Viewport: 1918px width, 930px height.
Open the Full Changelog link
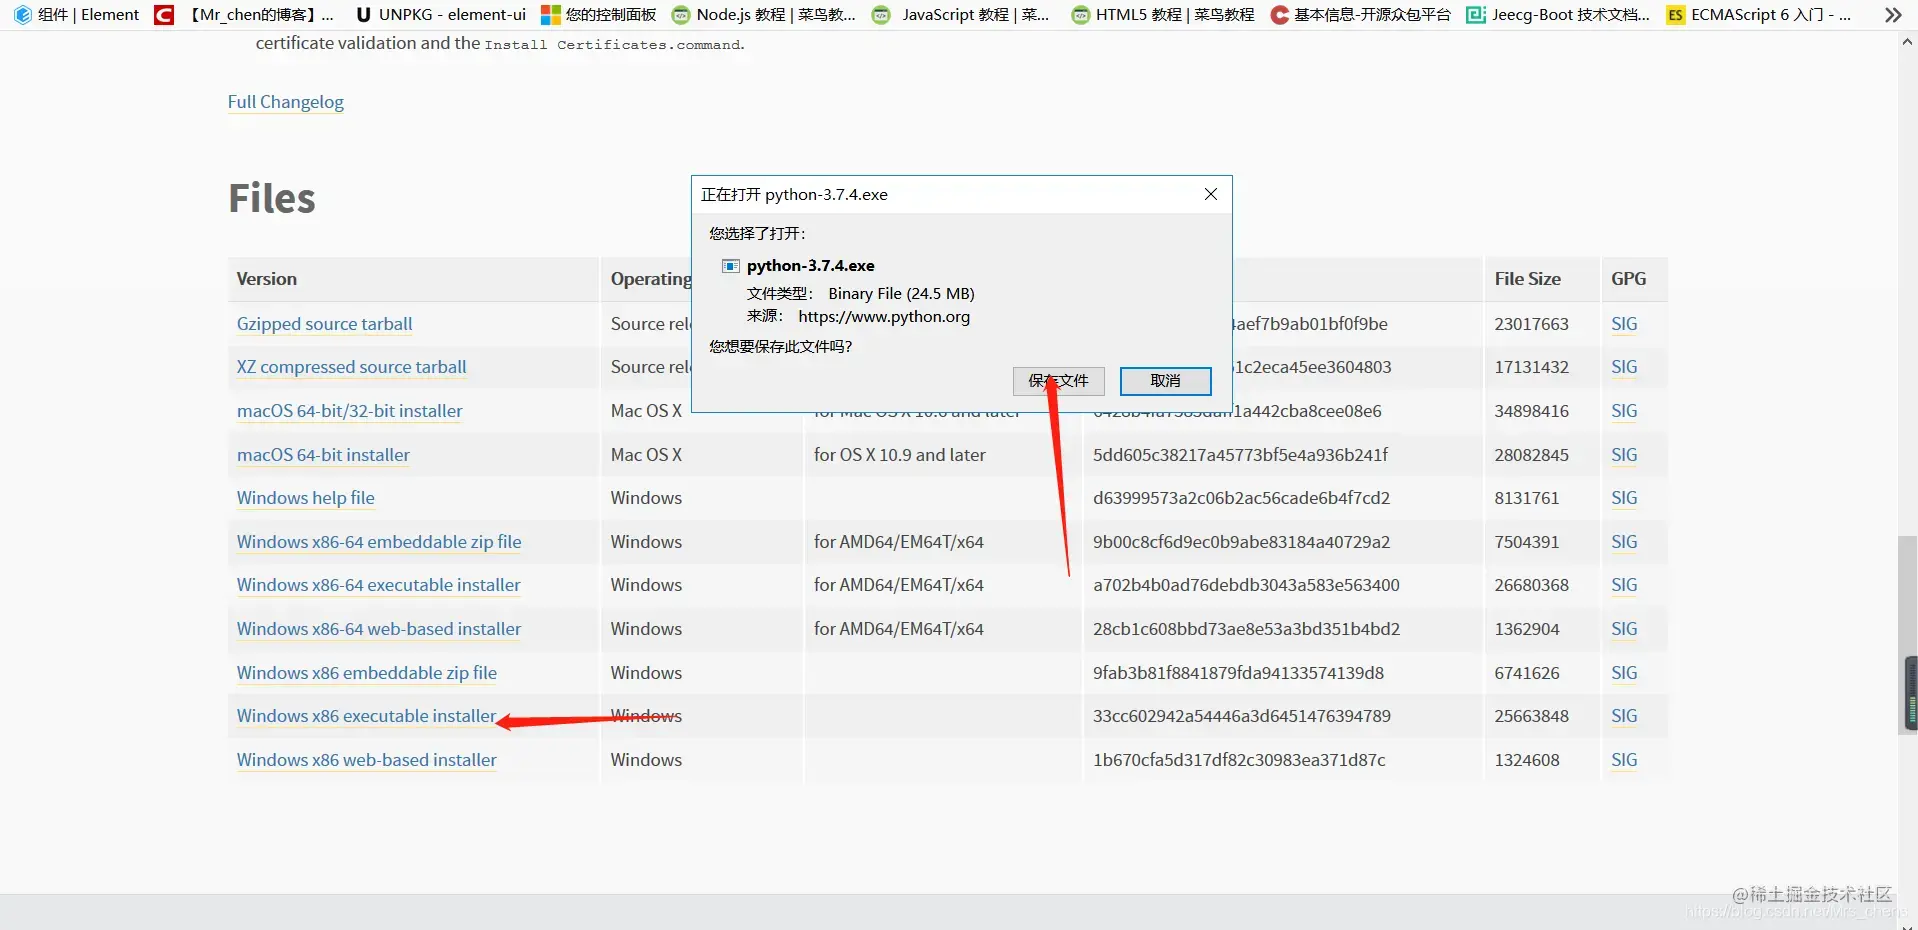coord(285,102)
